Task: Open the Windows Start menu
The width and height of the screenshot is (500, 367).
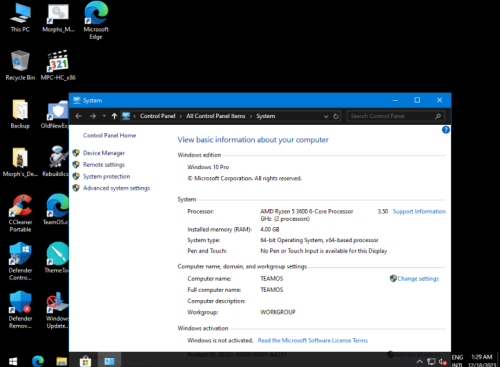Action: (13, 361)
